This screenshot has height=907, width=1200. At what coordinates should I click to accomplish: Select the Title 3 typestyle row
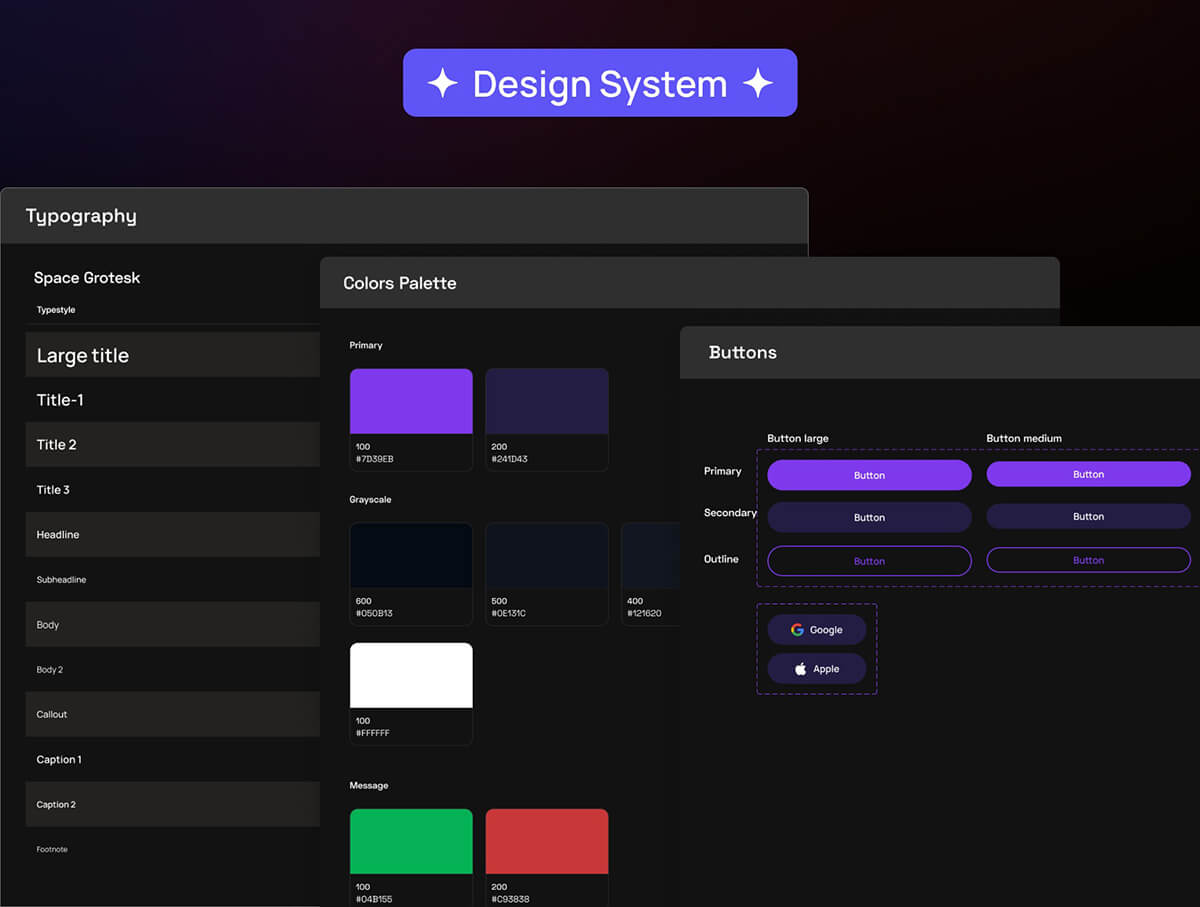click(172, 490)
